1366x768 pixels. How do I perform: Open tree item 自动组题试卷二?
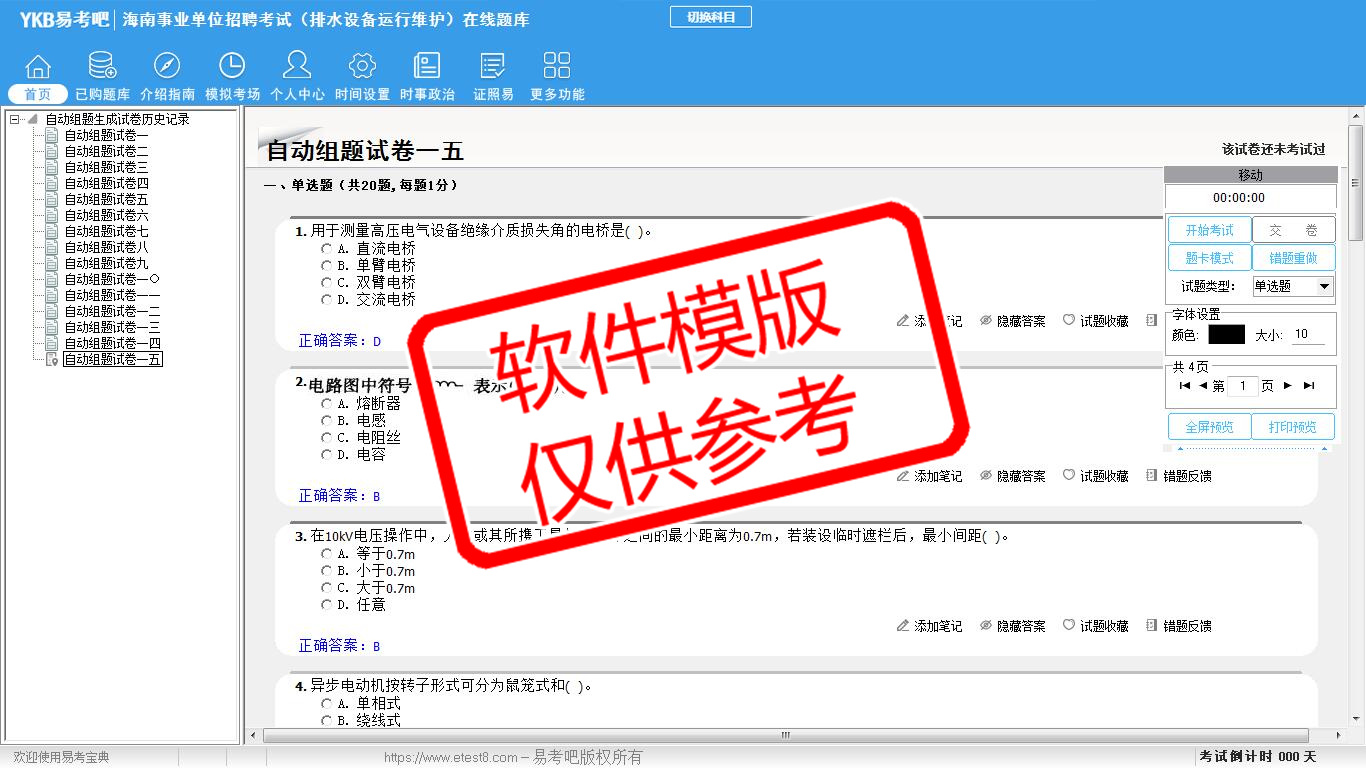107,151
